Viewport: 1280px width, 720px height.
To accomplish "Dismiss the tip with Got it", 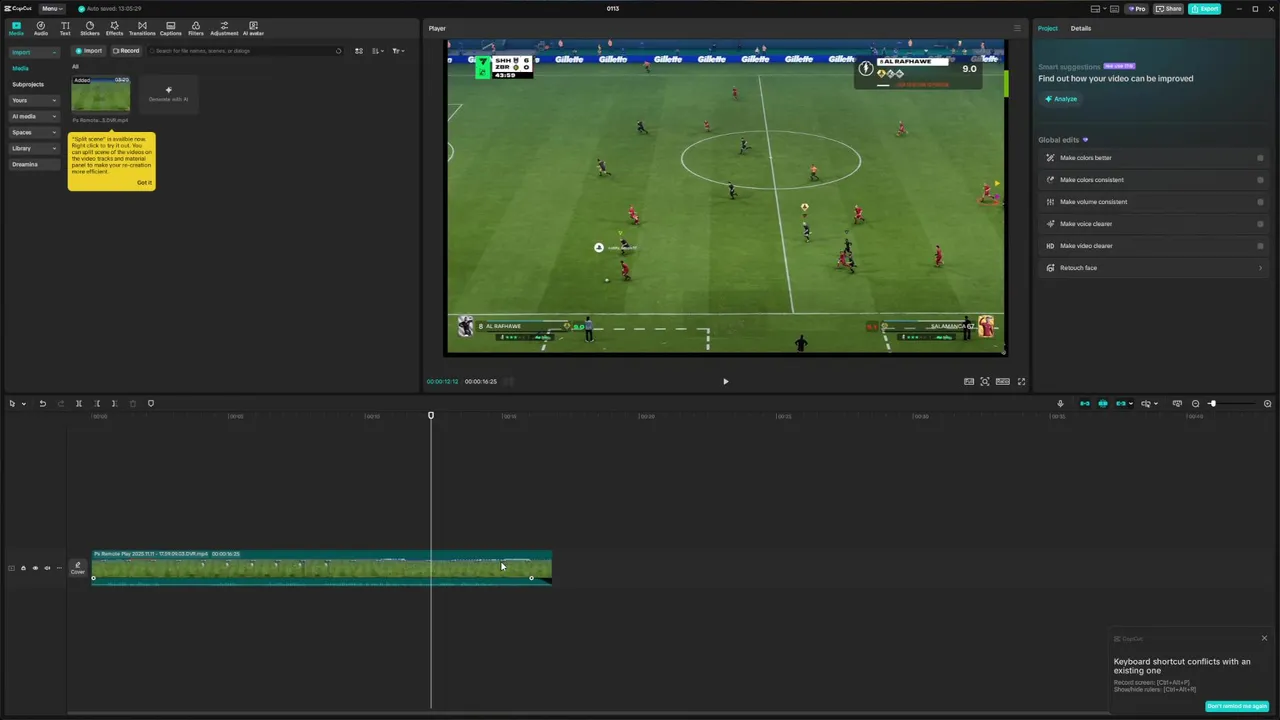I will point(144,182).
